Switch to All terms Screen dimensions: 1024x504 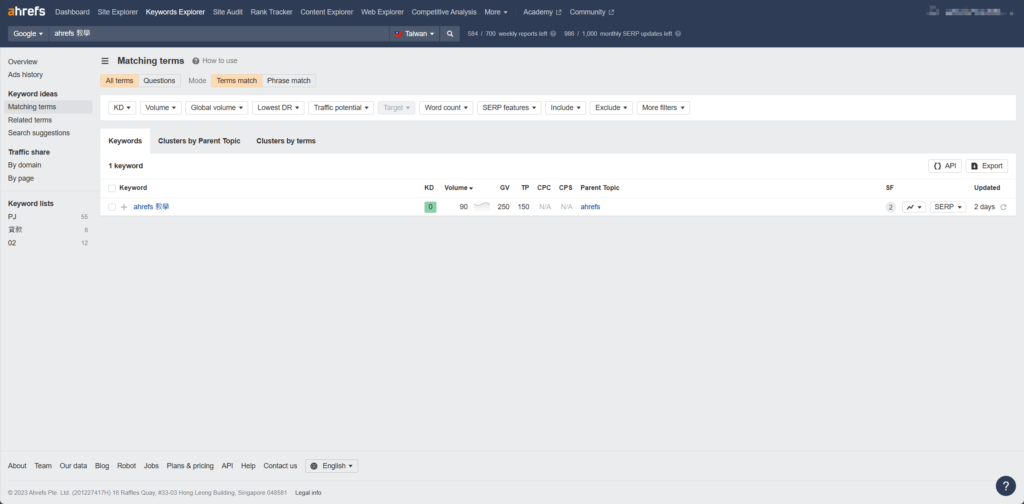[120, 81]
